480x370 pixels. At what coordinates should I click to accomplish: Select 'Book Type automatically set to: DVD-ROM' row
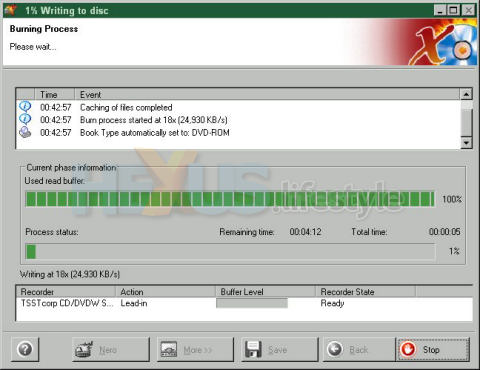(238, 133)
